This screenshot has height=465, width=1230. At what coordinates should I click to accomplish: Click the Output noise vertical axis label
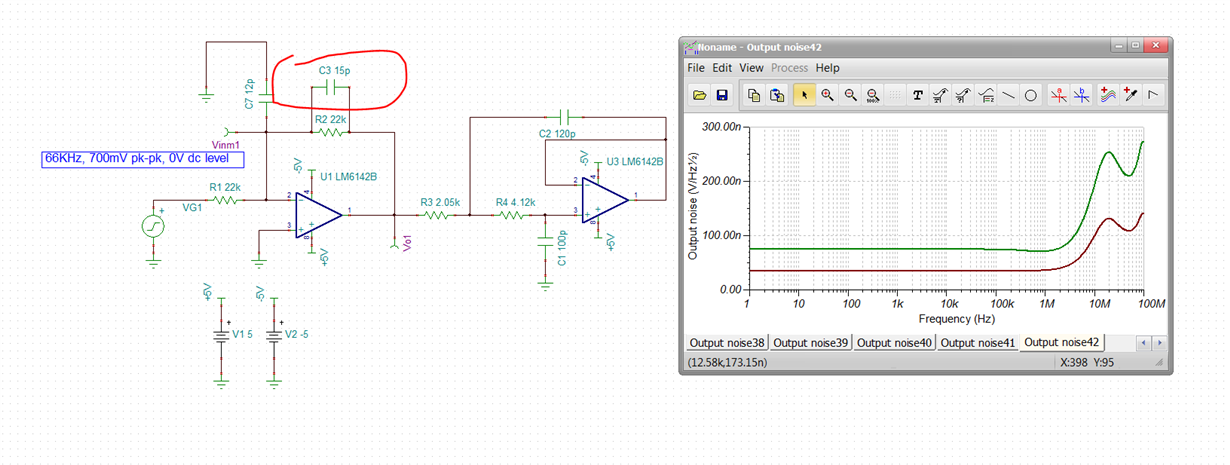pos(693,207)
